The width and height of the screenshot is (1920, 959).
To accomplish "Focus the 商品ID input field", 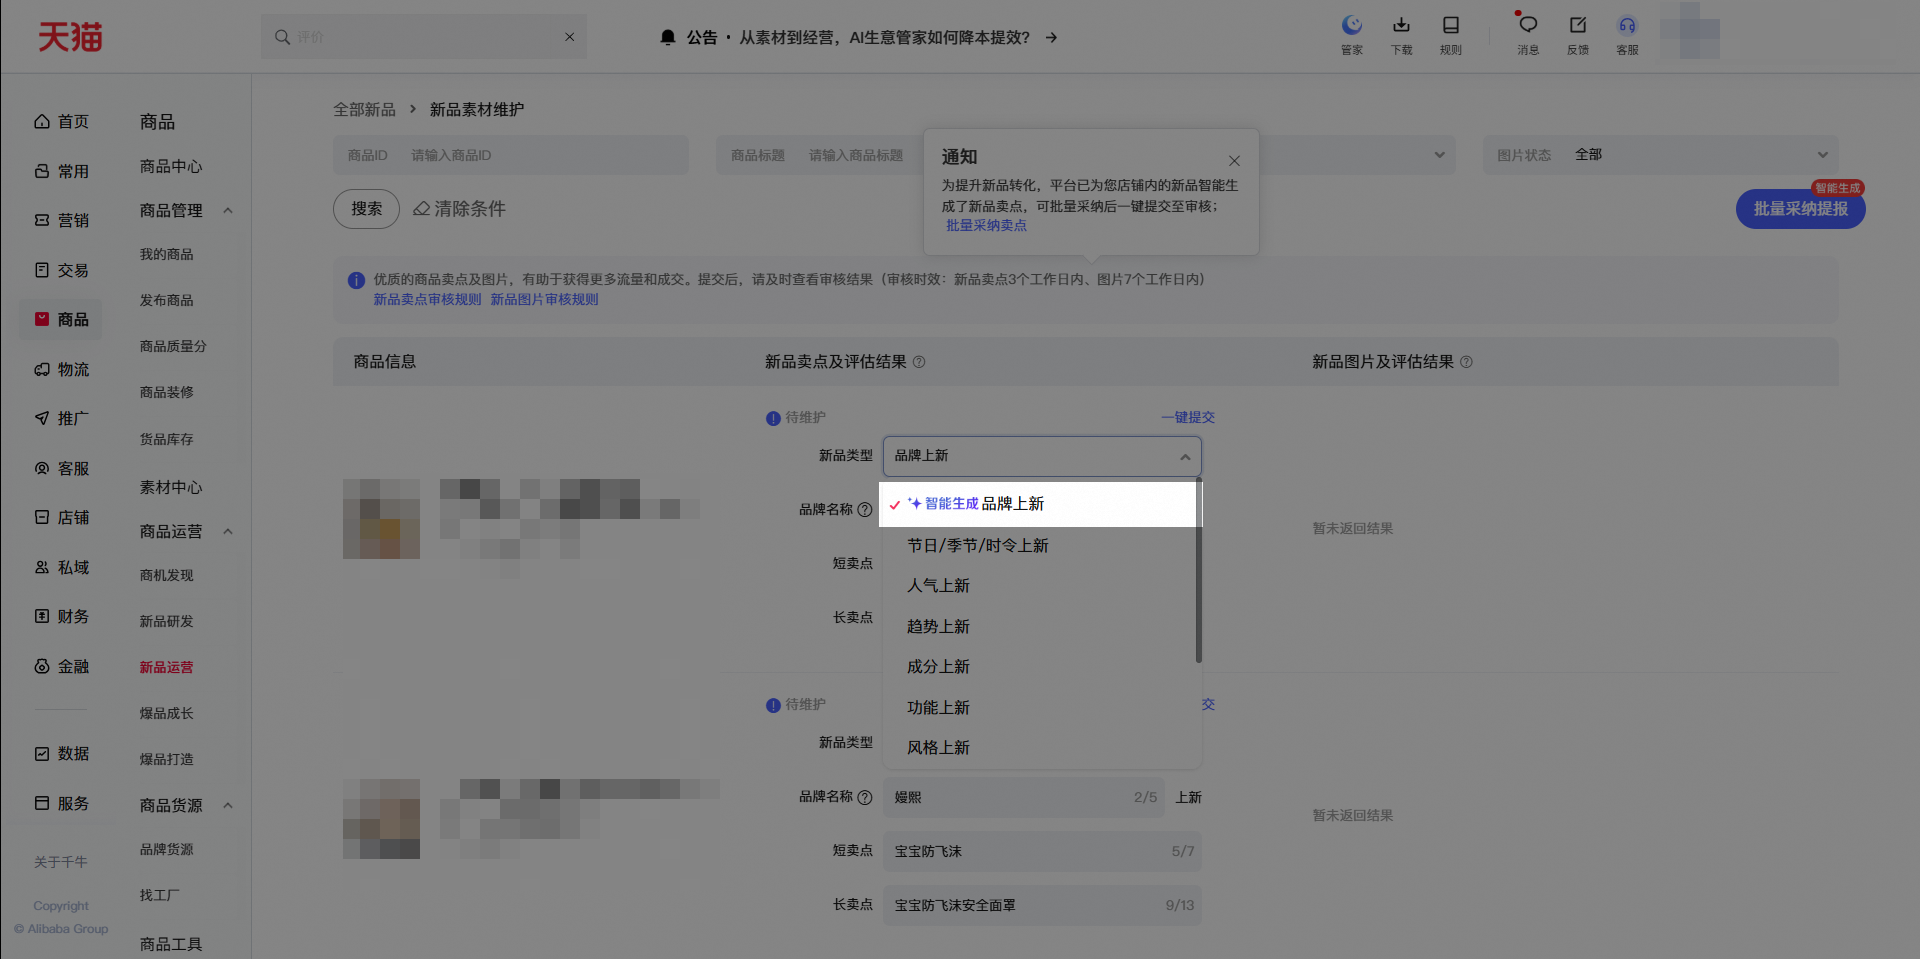I will pos(510,155).
